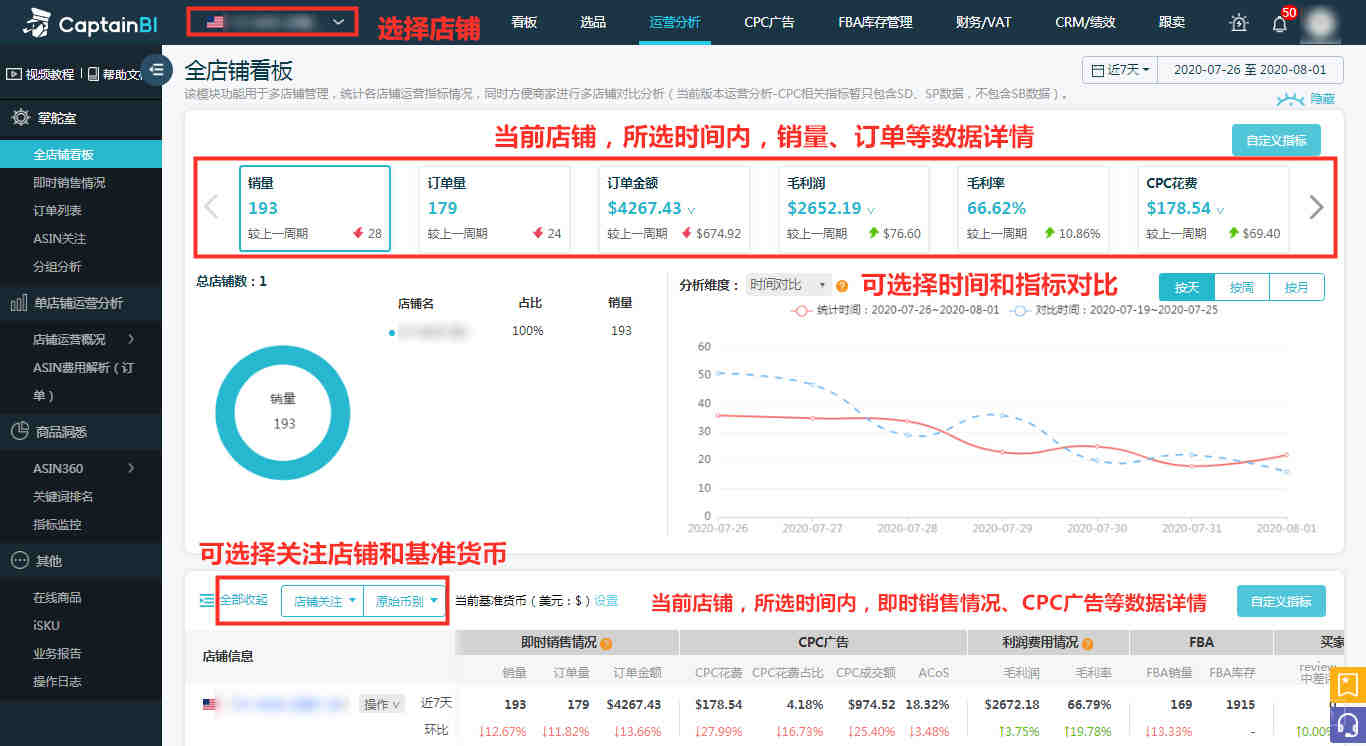
Task: Select the 毛利率 metric card
Action: 1033,208
